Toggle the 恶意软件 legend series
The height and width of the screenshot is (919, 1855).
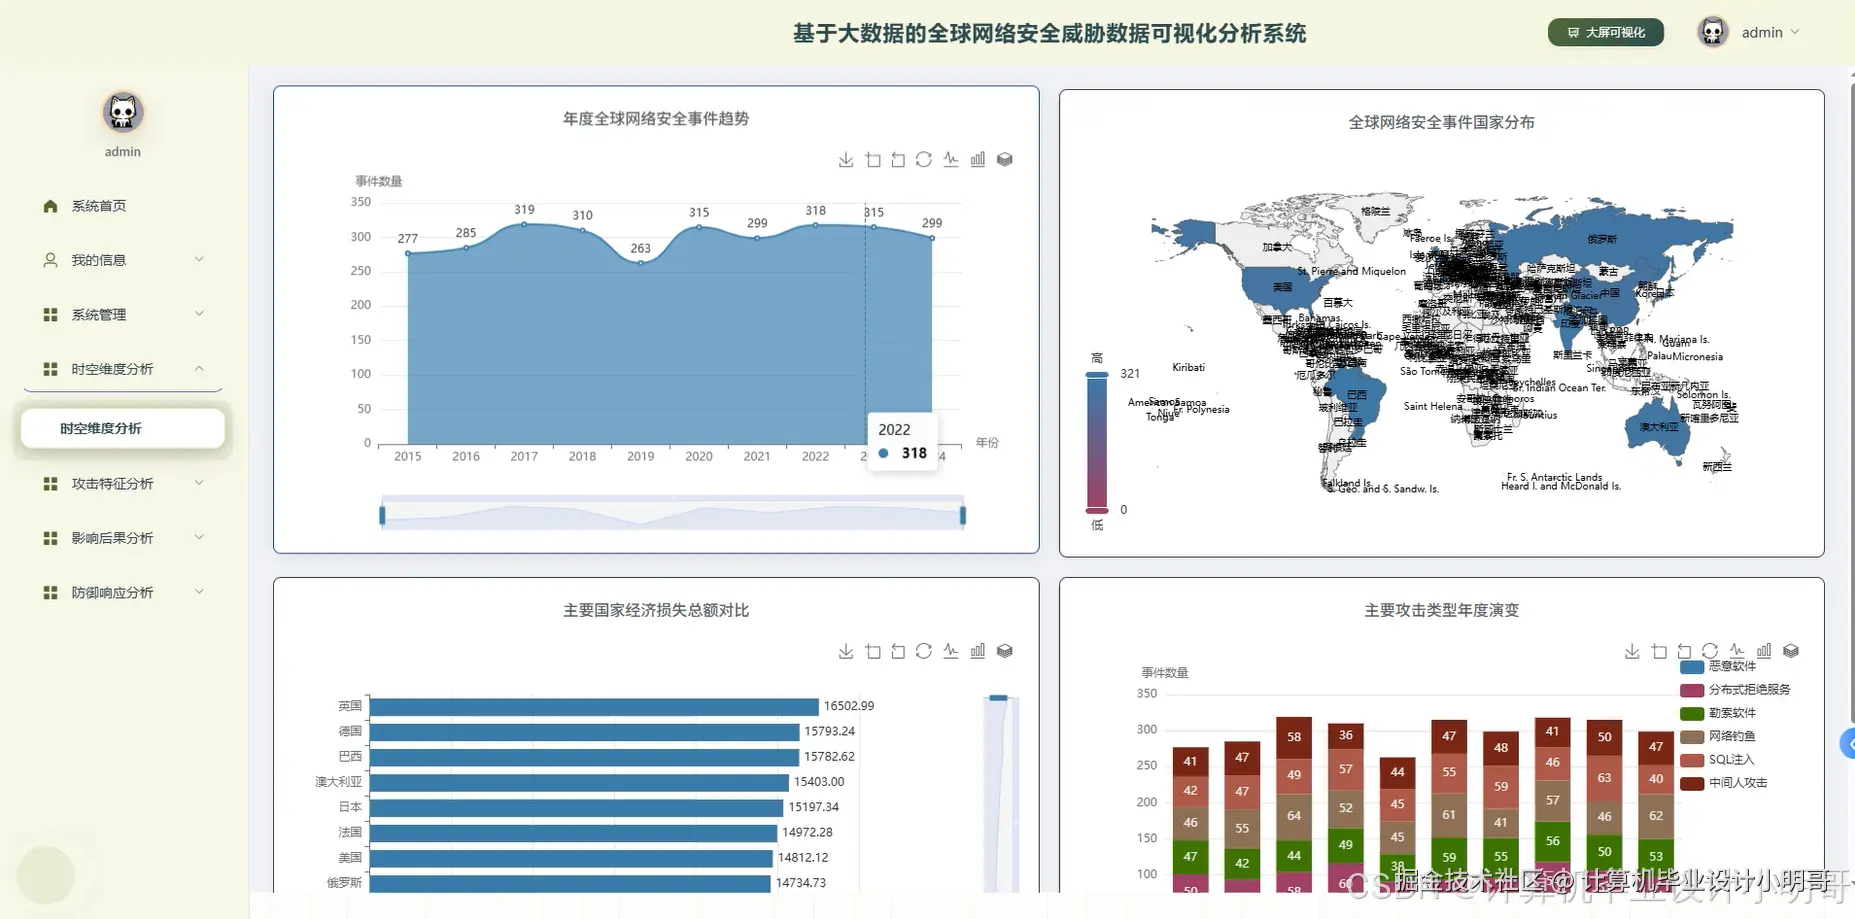coord(1718,666)
